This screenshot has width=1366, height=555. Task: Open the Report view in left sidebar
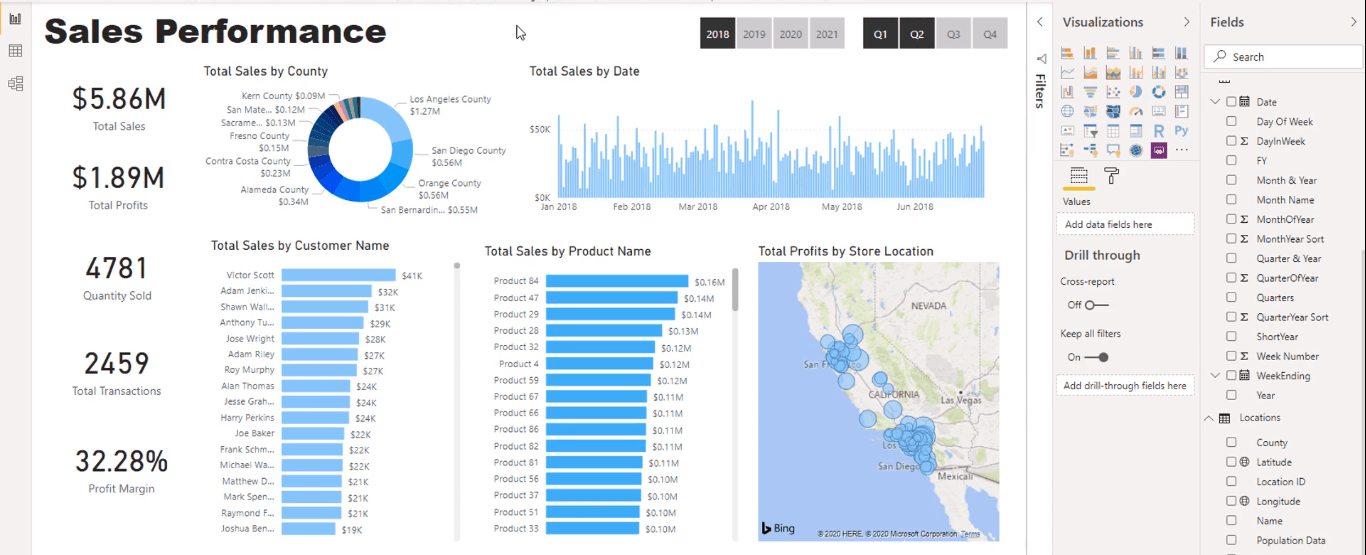(x=15, y=18)
